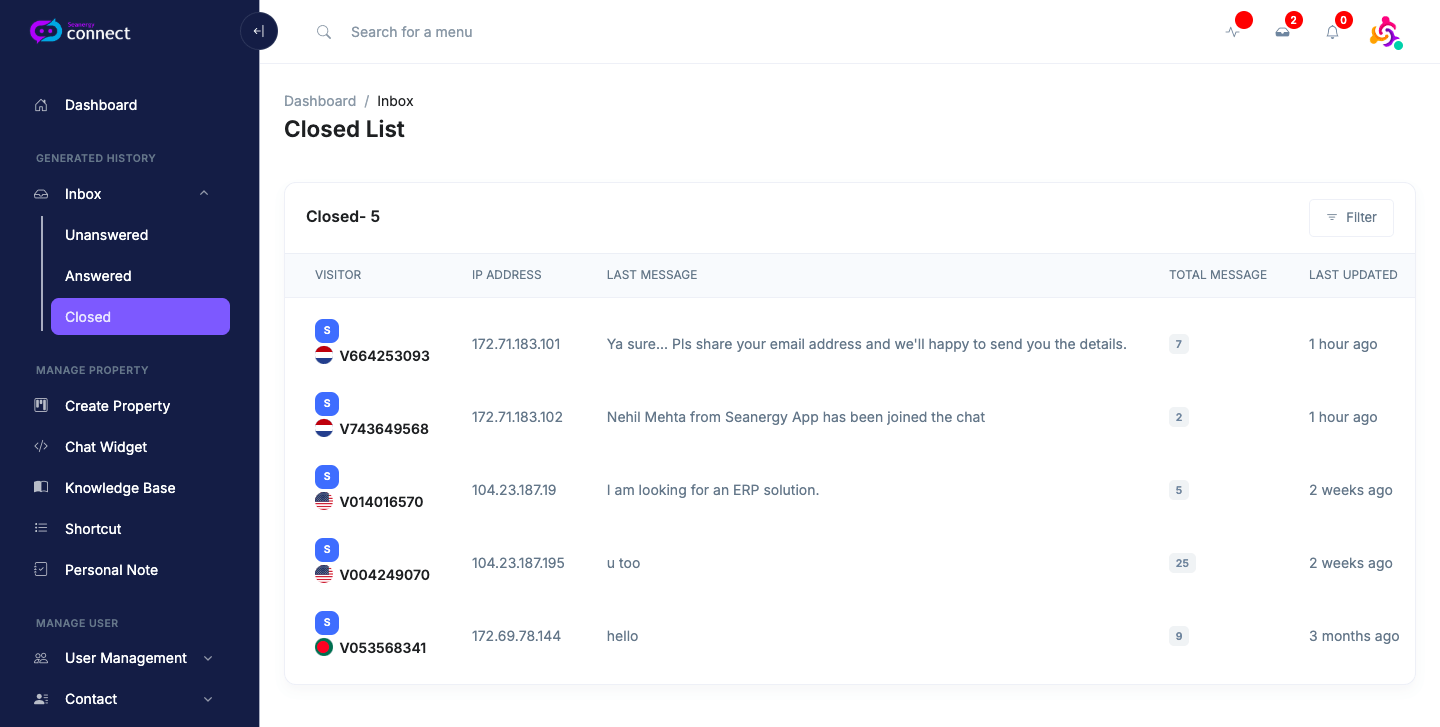Expand the User Management submenu

point(208,658)
